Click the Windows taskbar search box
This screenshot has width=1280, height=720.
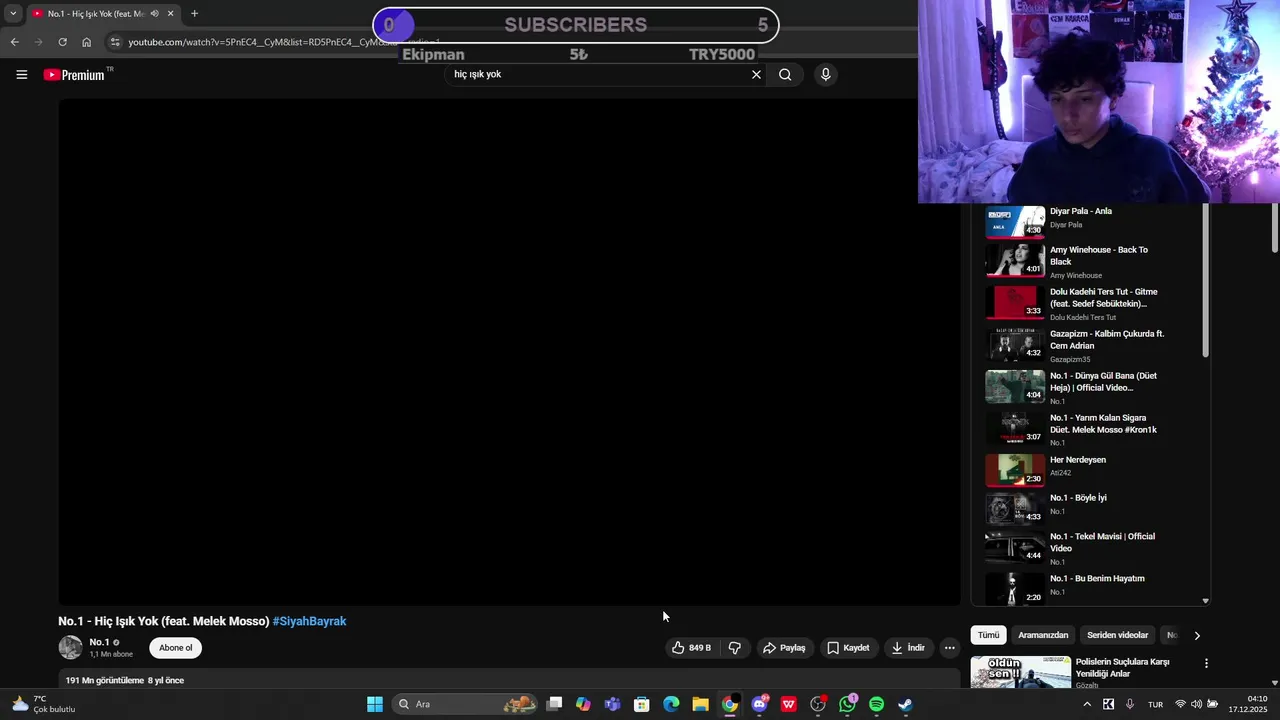[x=466, y=704]
